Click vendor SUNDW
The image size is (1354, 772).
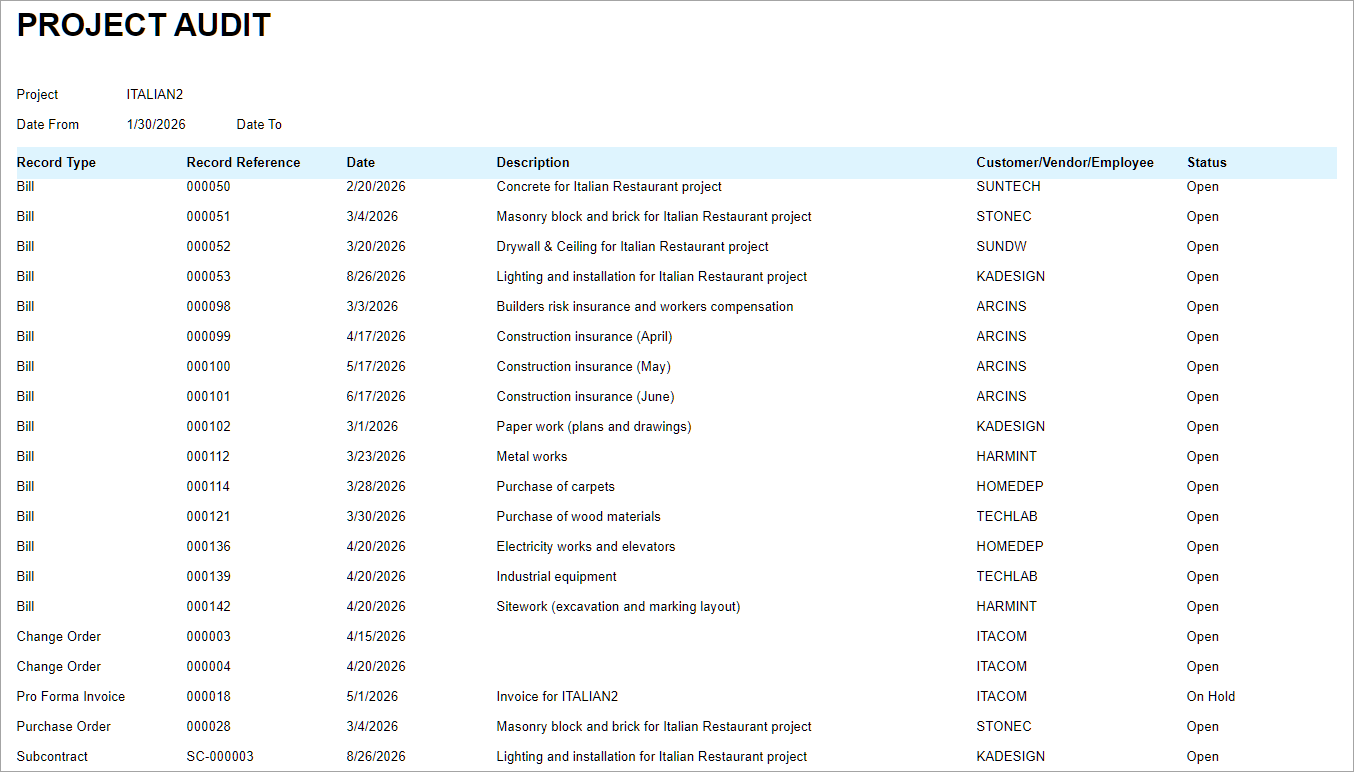click(1001, 246)
